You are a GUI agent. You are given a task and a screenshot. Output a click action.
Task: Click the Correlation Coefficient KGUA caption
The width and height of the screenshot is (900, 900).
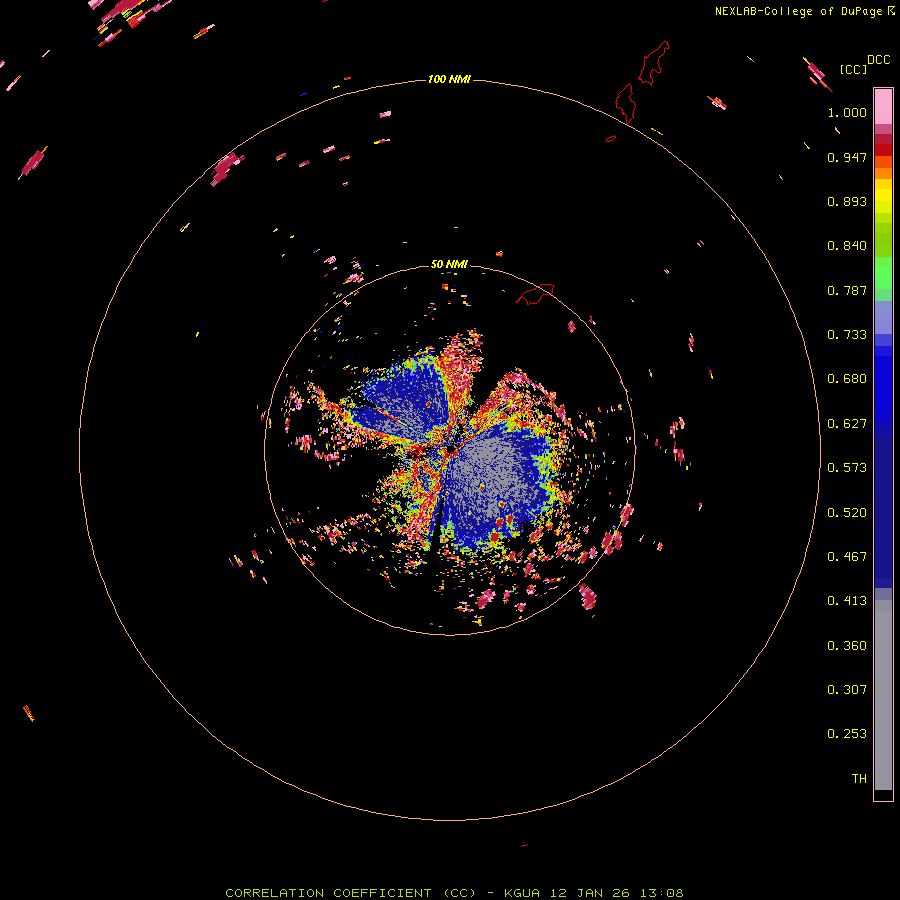pos(454,893)
